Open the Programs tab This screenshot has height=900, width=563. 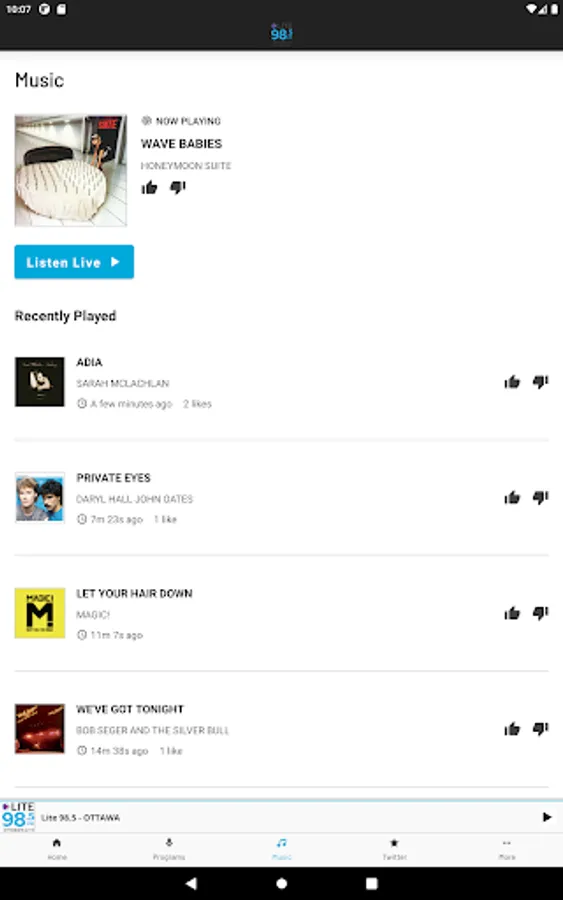pyautogui.click(x=169, y=849)
